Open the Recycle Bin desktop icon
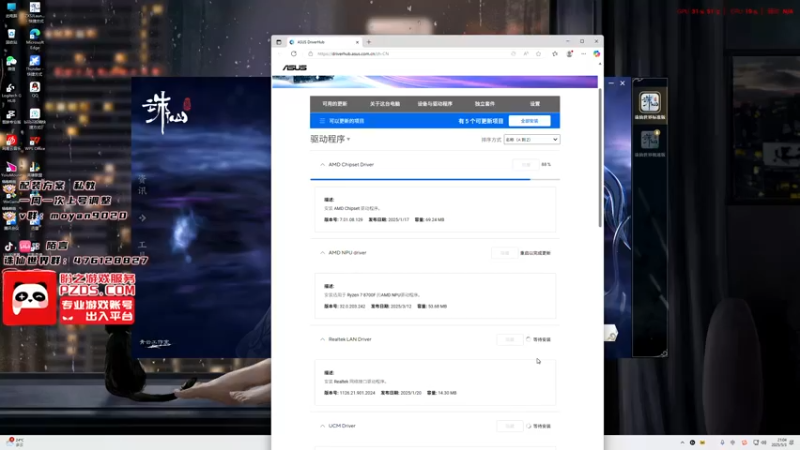This screenshot has height=450, width=800. [x=11, y=36]
